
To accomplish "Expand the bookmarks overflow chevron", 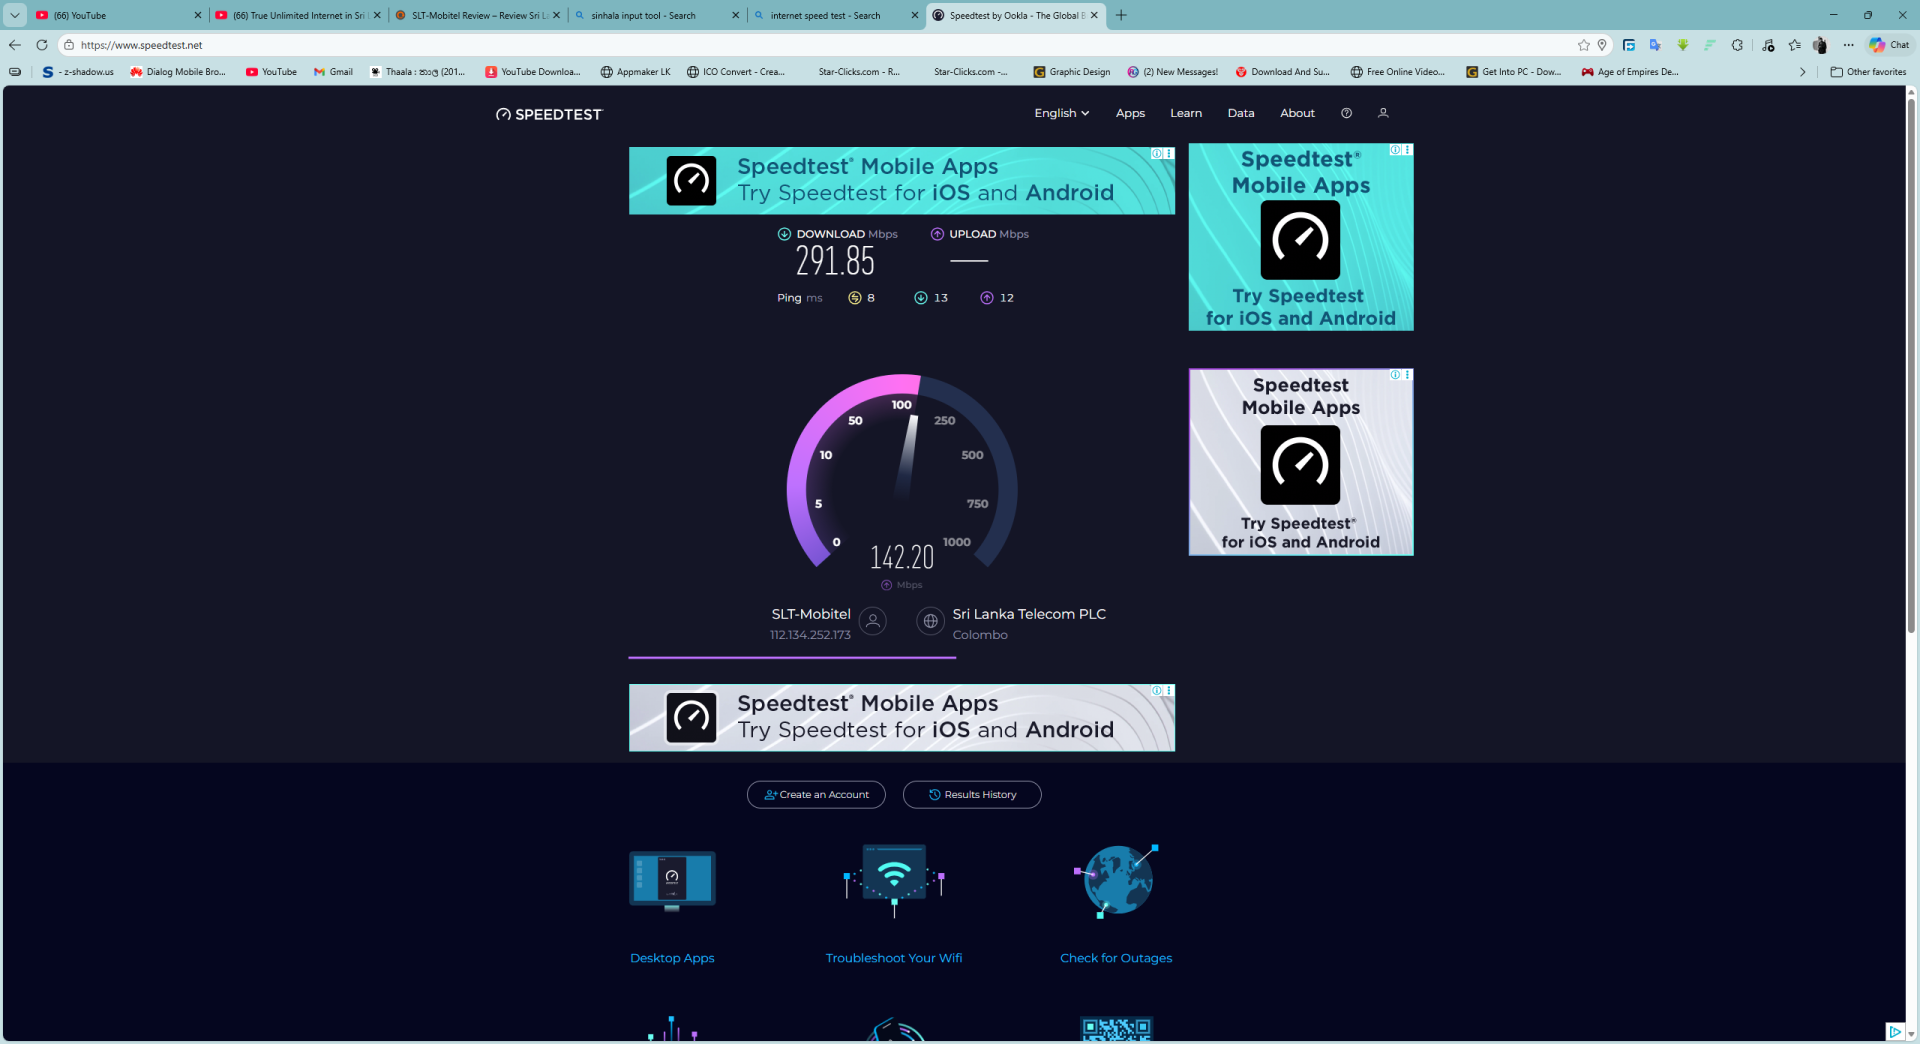I will tap(1802, 72).
